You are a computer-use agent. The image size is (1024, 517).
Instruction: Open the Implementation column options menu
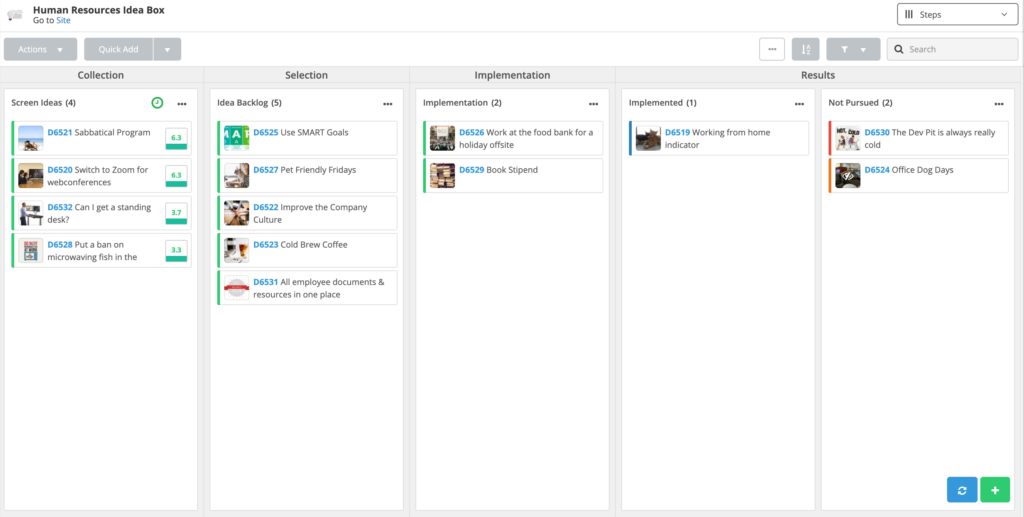[593, 104]
